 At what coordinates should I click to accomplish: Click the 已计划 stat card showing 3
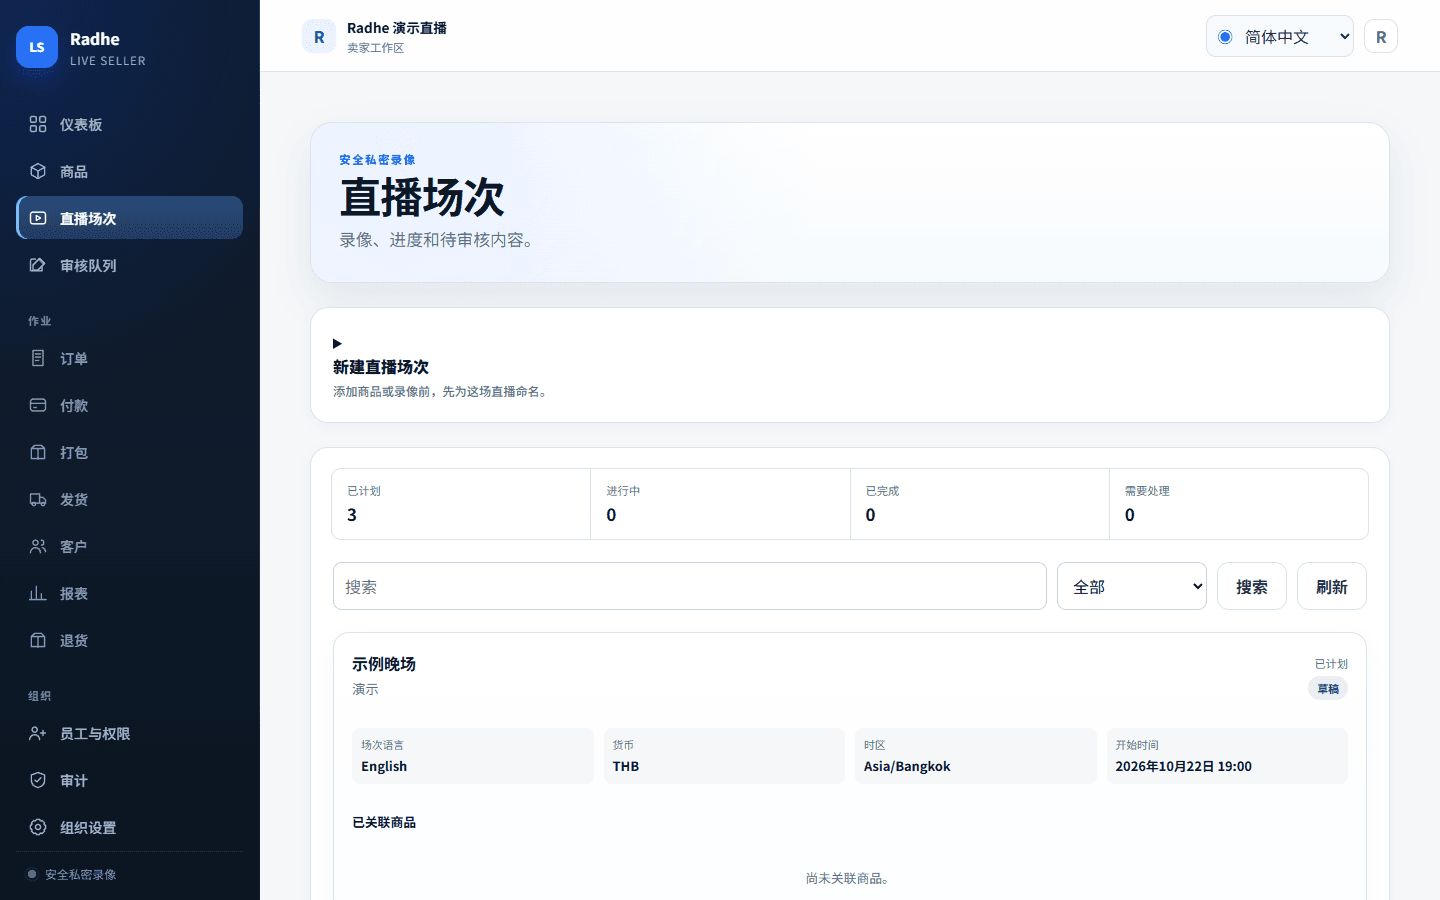pos(461,504)
